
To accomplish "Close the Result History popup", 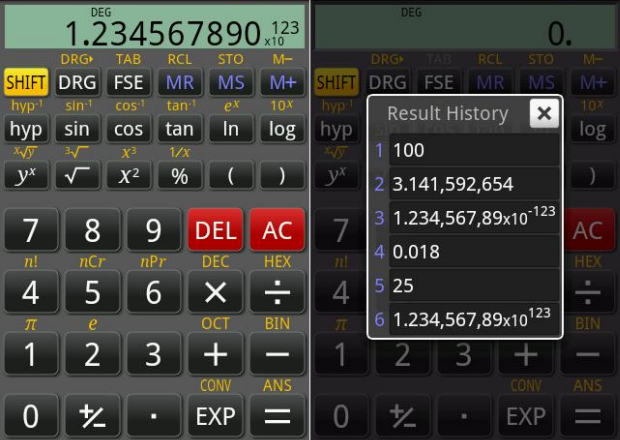I will [543, 113].
